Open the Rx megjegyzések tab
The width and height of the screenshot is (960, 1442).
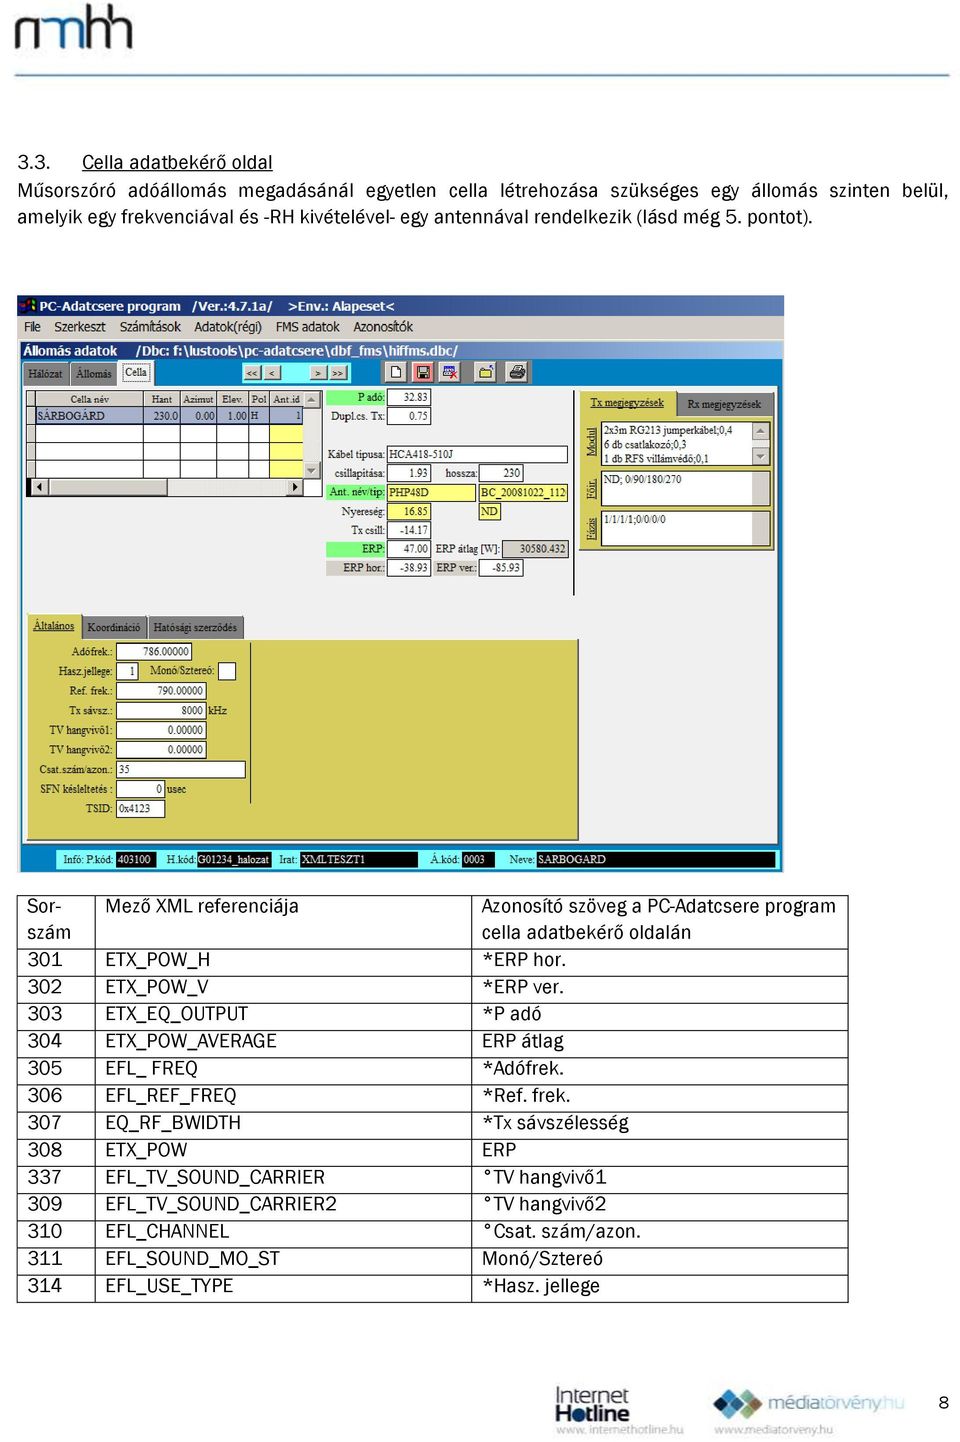(724, 404)
